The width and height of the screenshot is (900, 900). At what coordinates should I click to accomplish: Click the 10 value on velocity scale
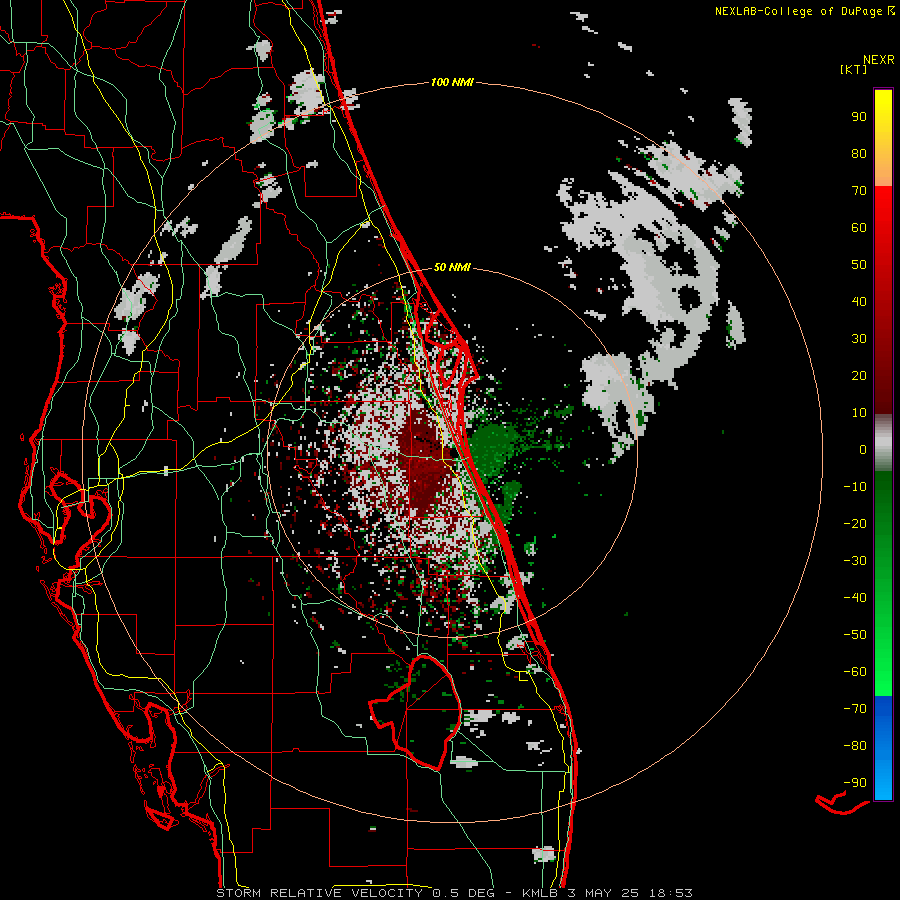pyautogui.click(x=859, y=413)
